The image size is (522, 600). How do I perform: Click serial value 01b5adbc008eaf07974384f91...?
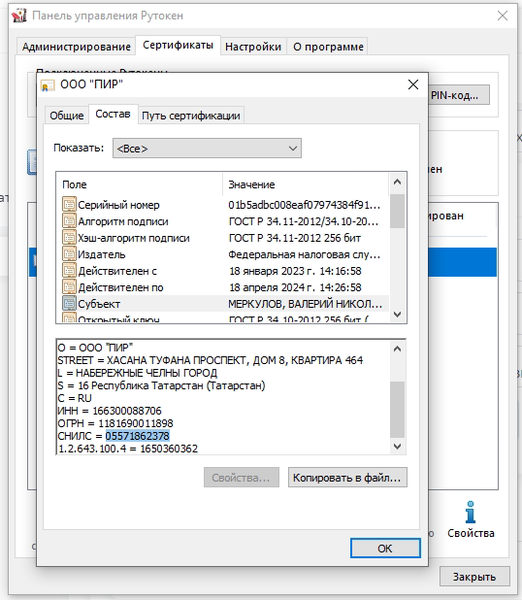coord(304,205)
